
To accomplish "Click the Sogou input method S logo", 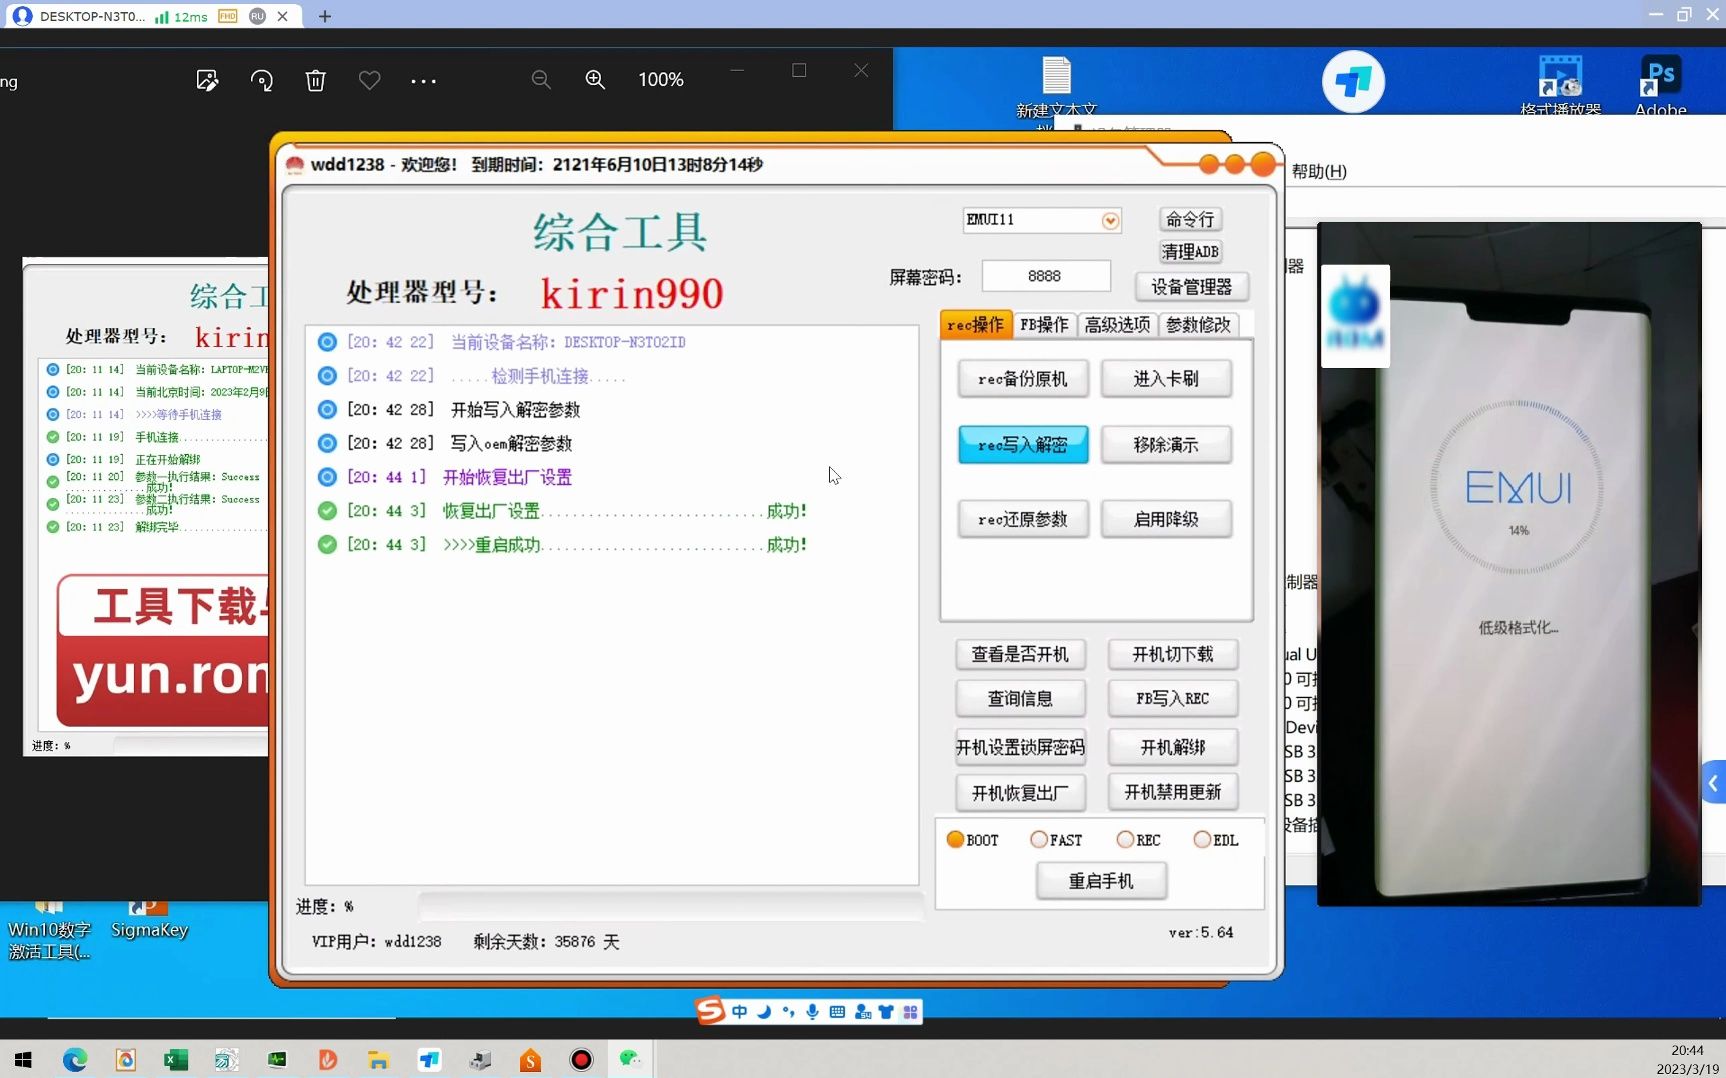I will [710, 1011].
